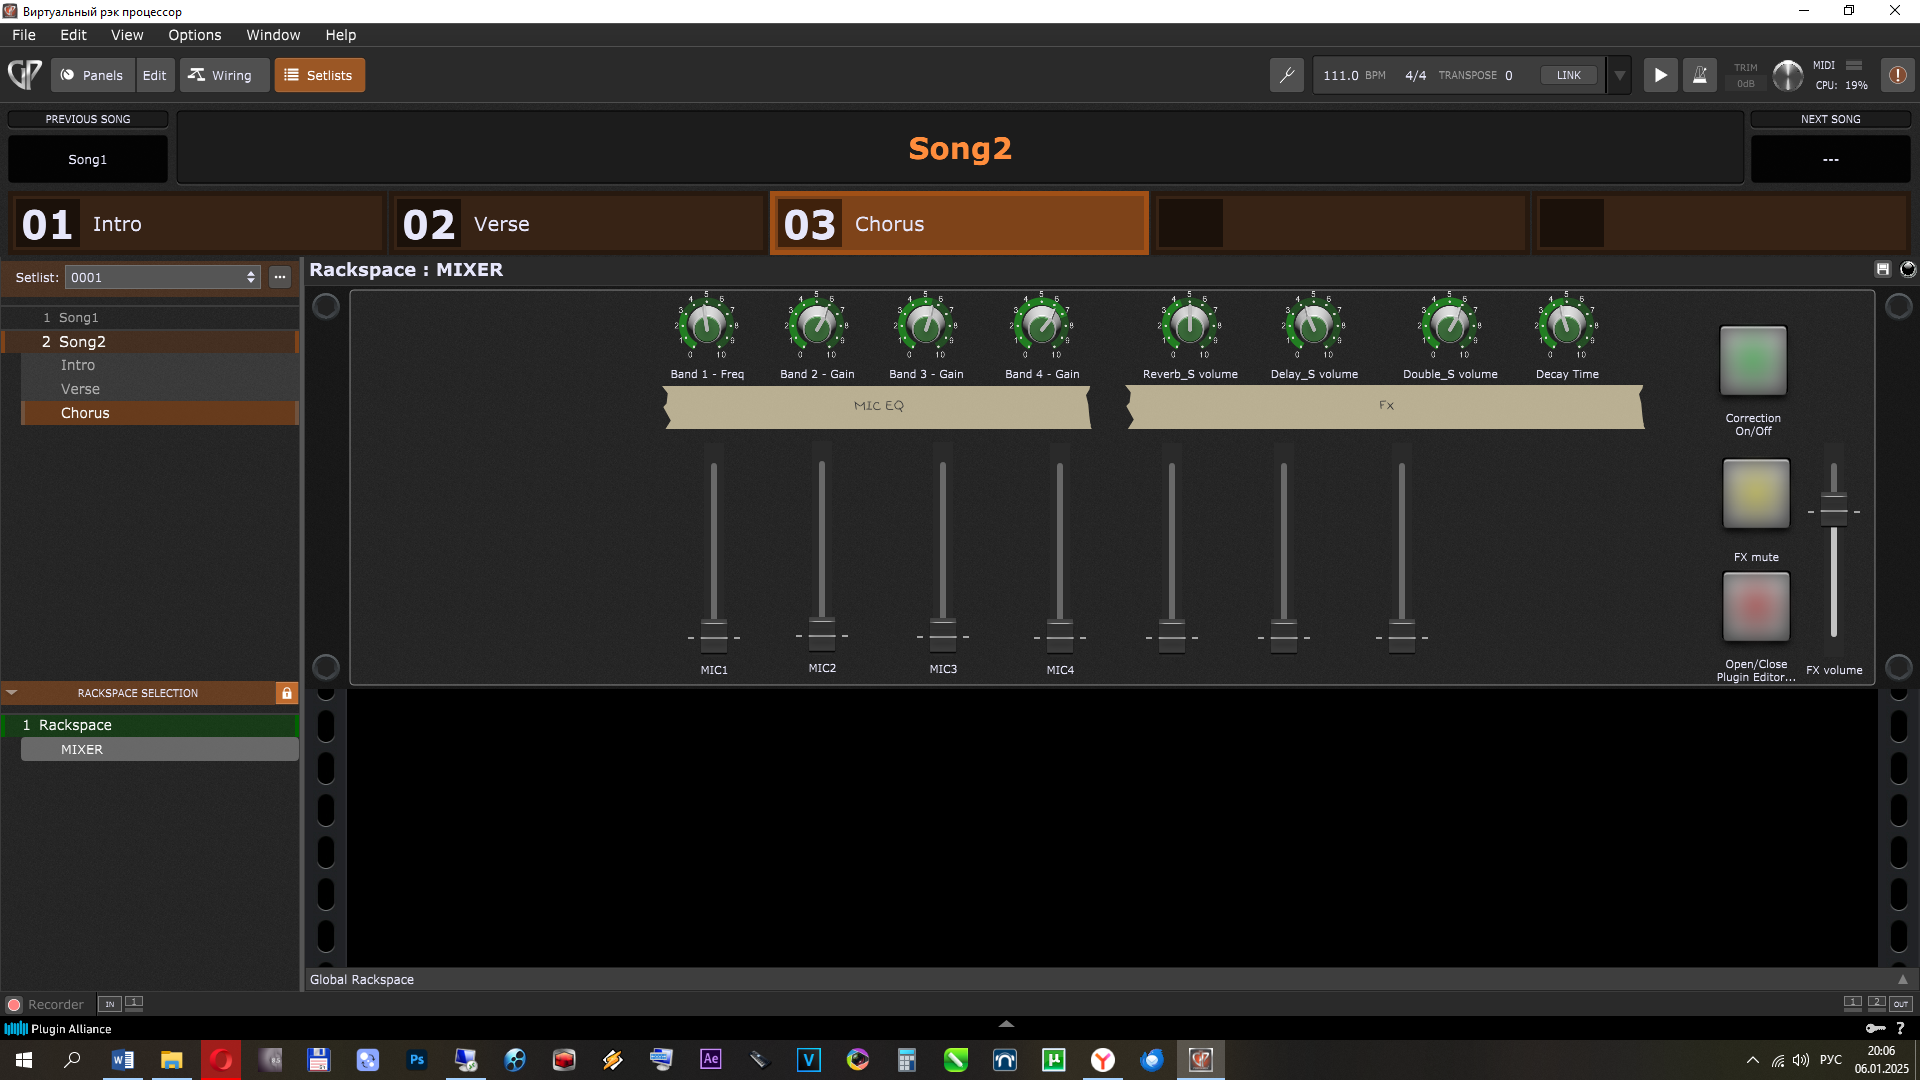
Task: Click the Next Song button
Action: (x=1831, y=159)
